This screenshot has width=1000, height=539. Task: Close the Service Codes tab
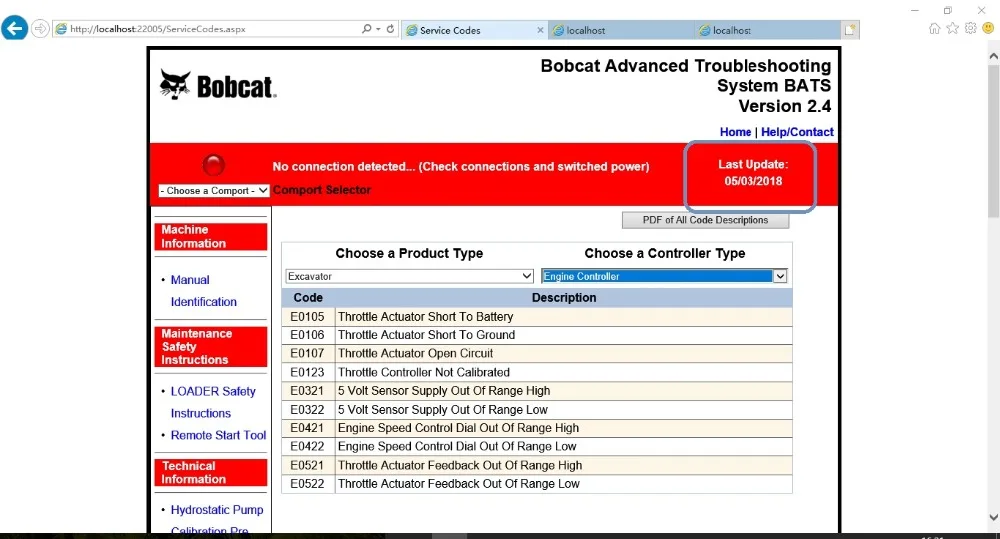pyautogui.click(x=540, y=30)
